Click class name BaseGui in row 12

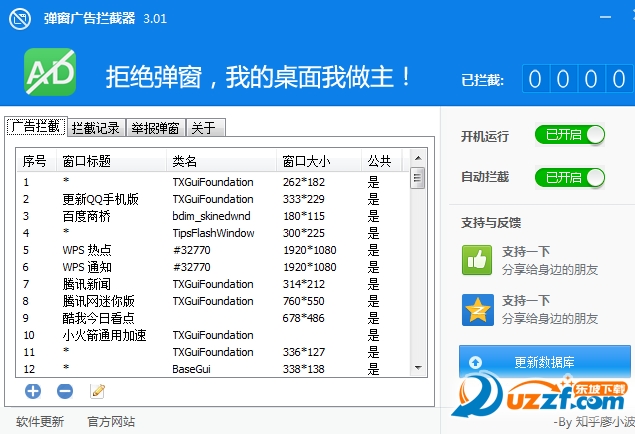pyautogui.click(x=192, y=369)
